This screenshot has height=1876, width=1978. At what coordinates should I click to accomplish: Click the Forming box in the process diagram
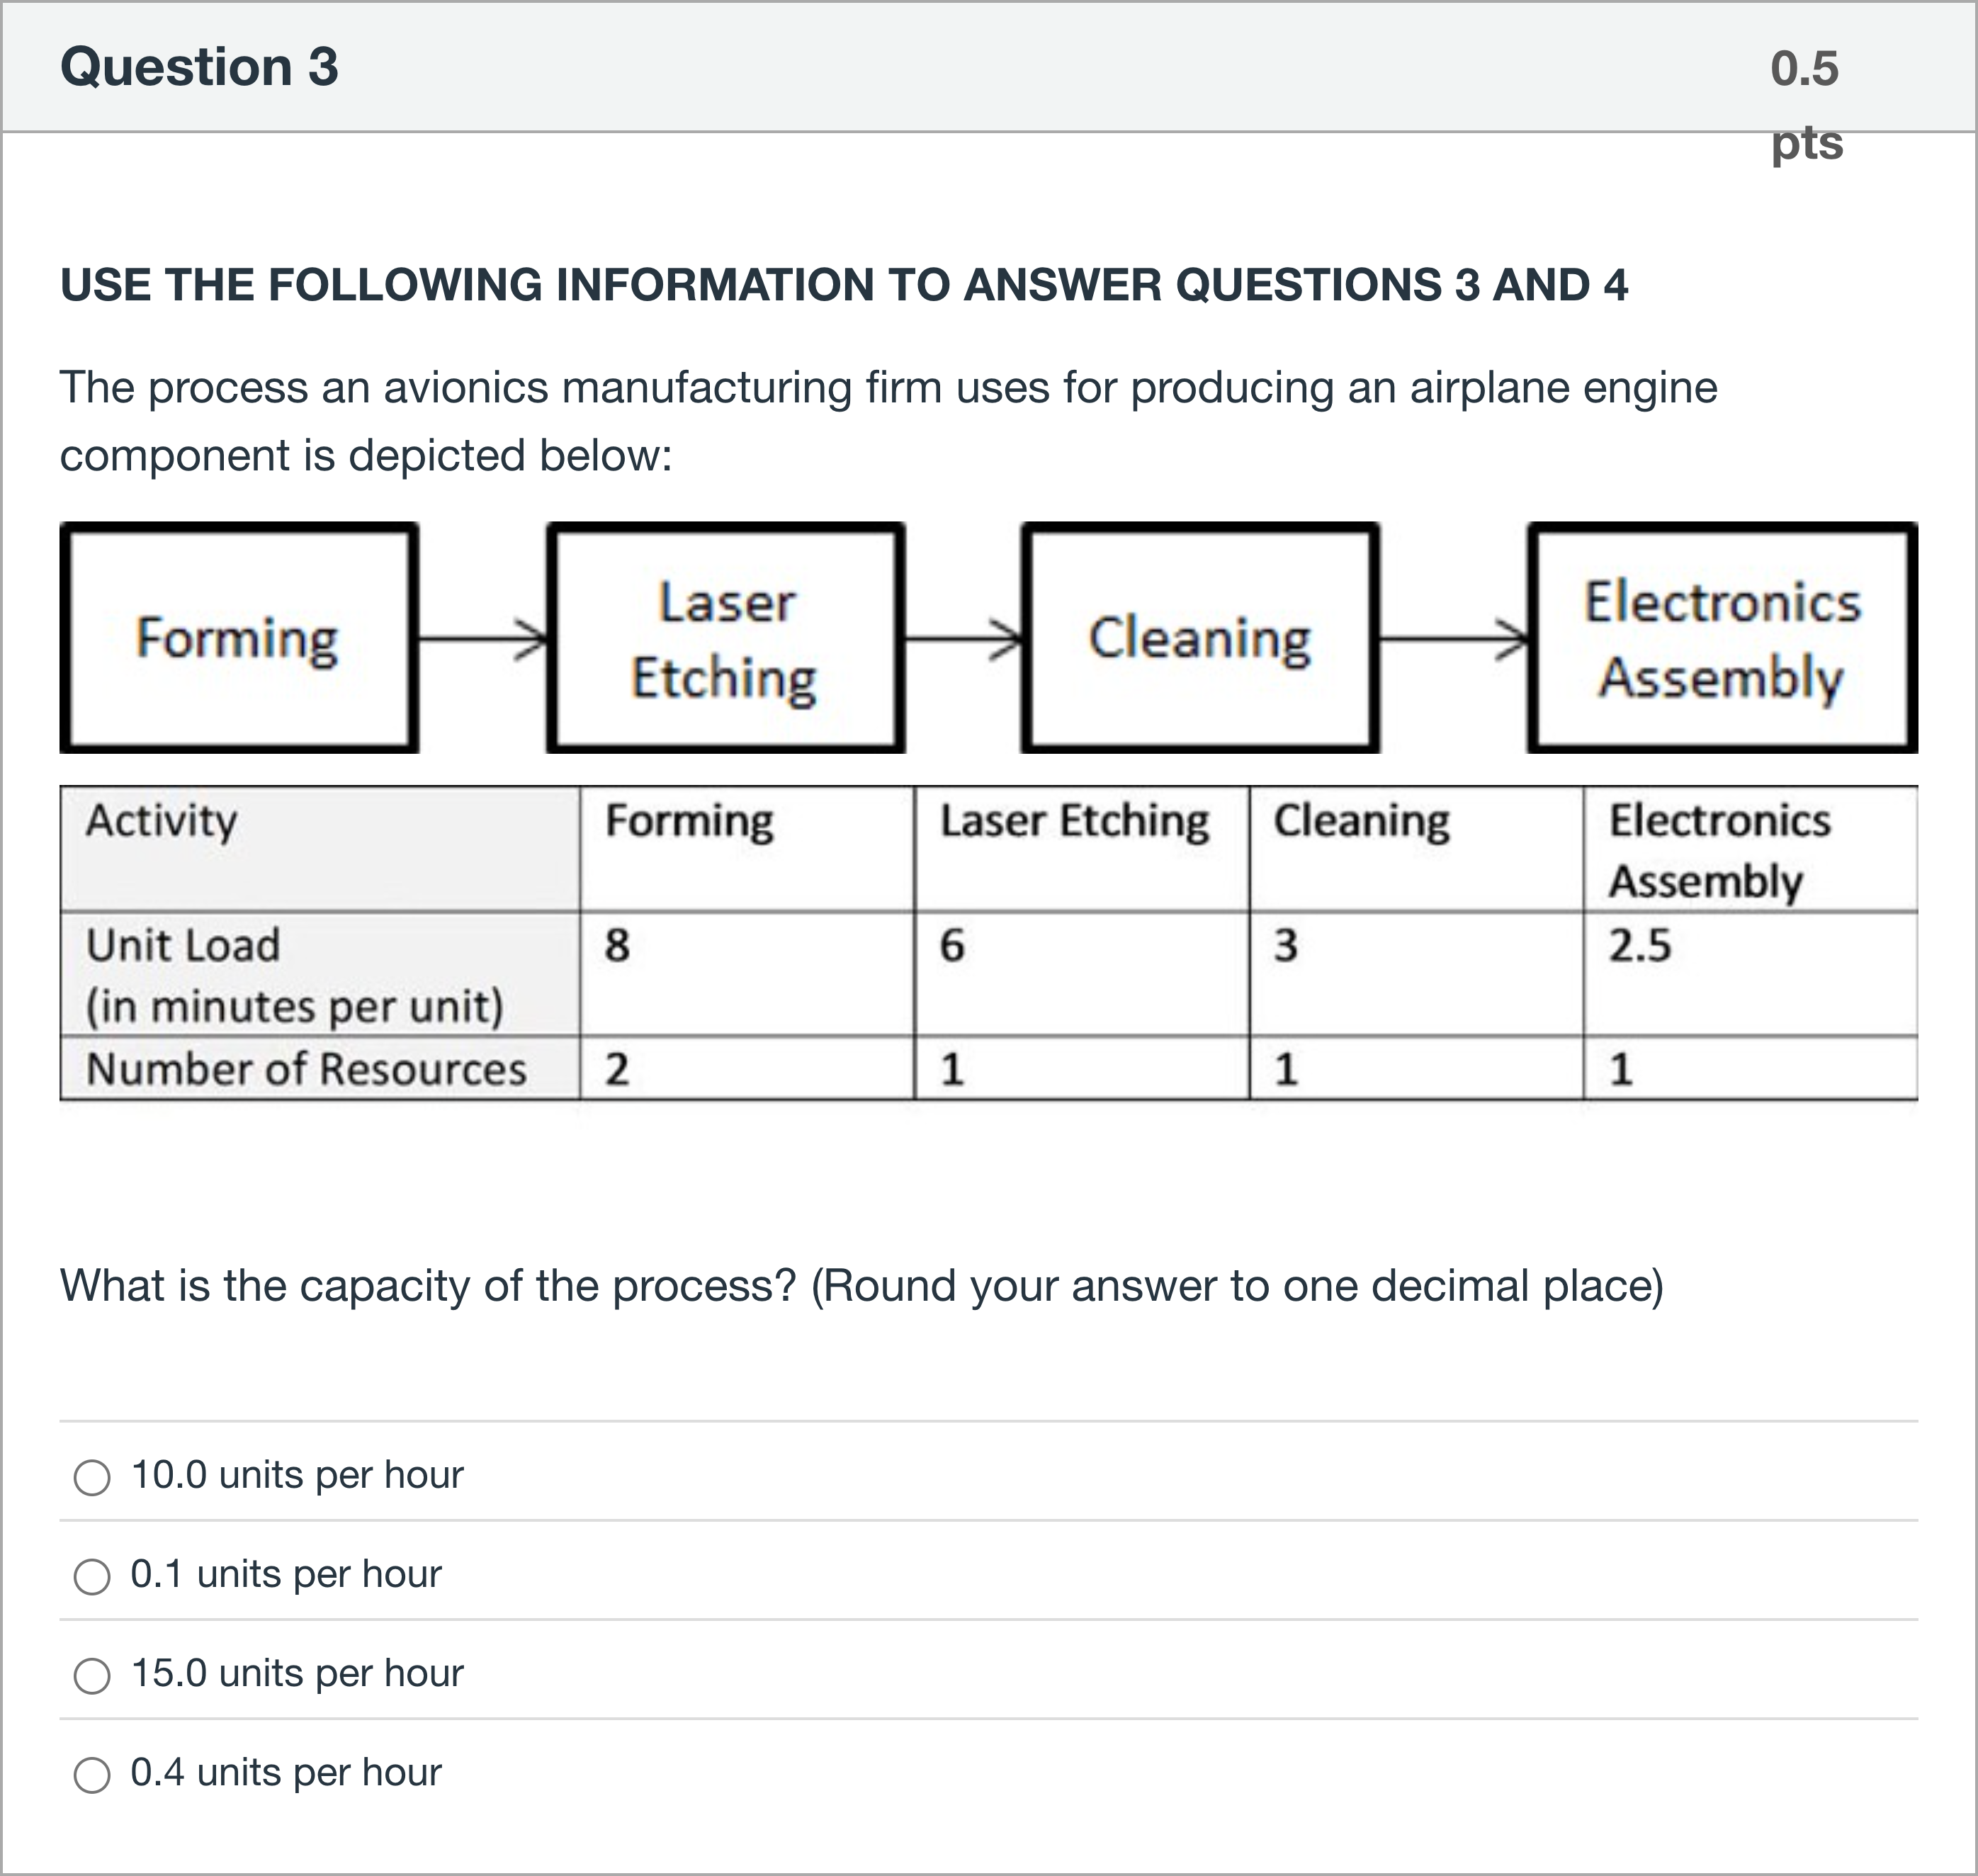(239, 637)
